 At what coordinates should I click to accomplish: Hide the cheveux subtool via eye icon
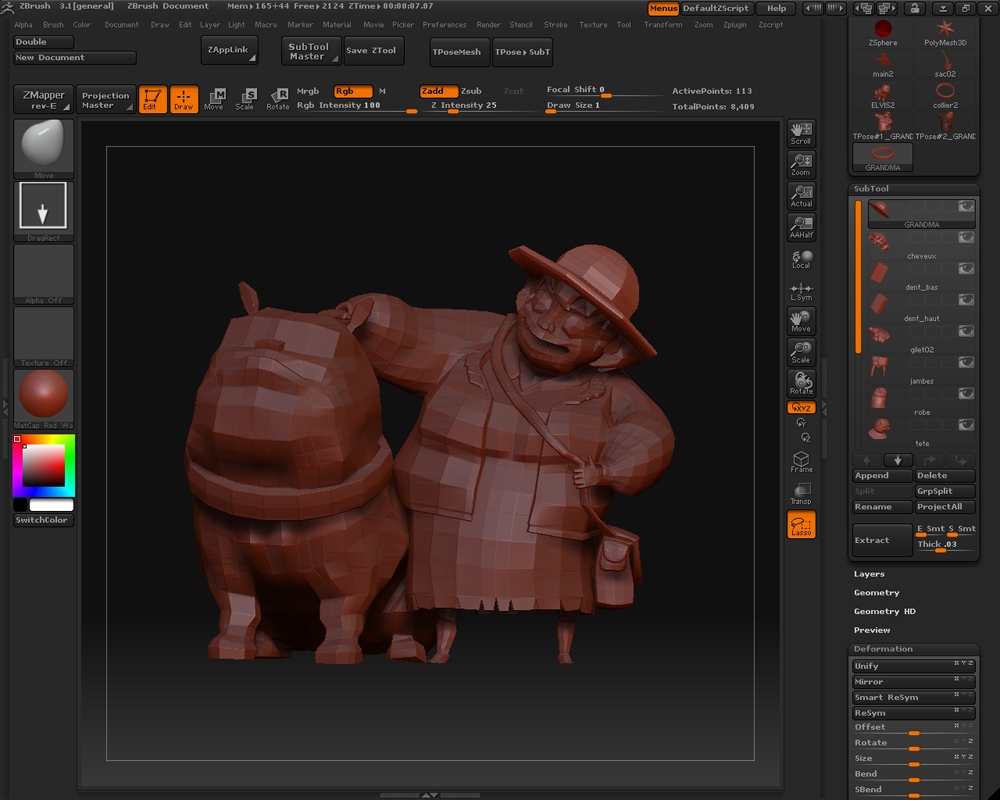[x=966, y=237]
